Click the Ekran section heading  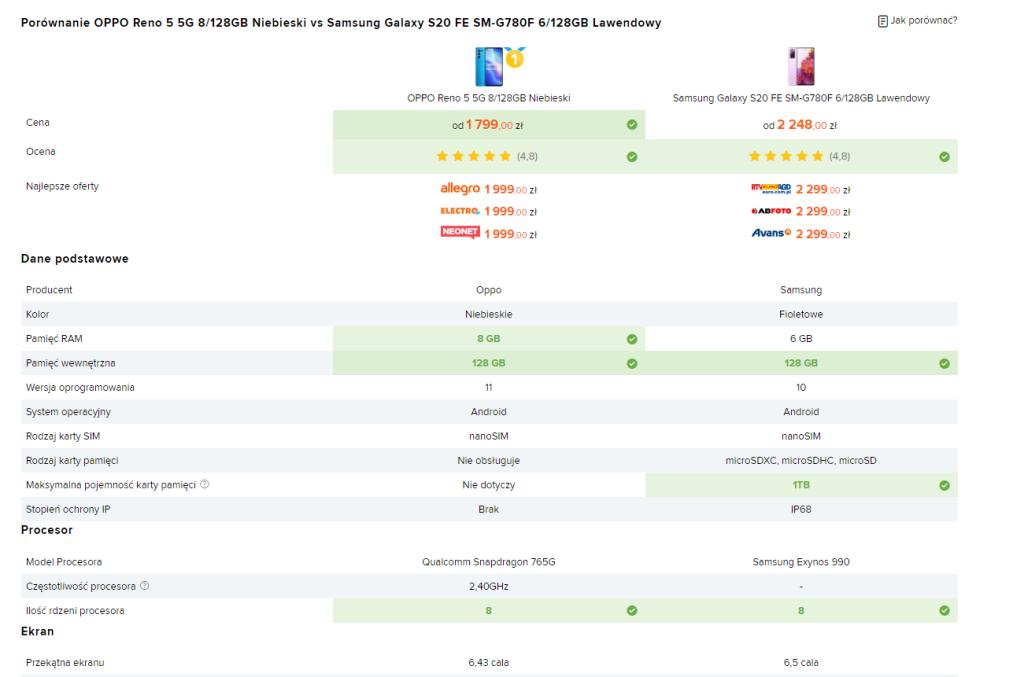(x=37, y=631)
